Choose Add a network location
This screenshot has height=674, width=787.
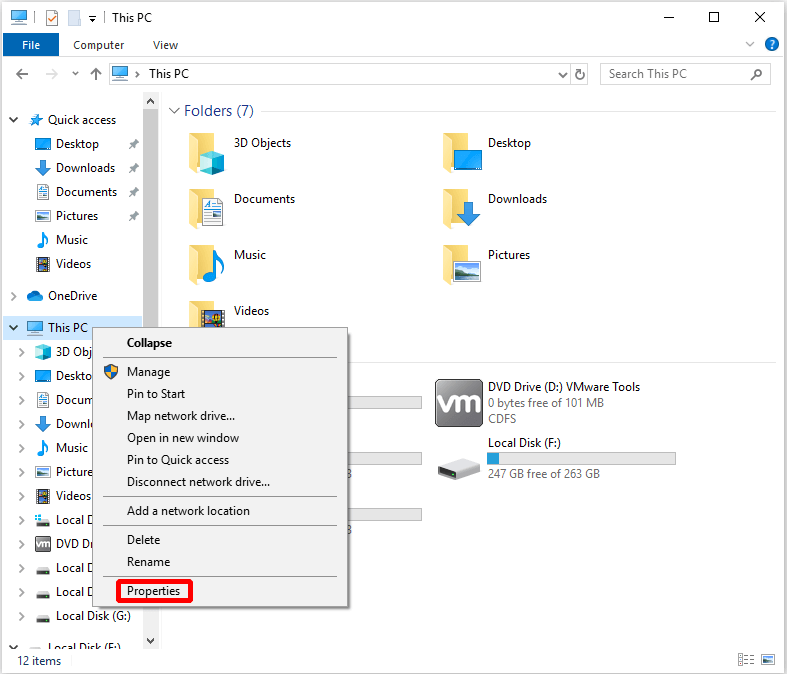[x=188, y=511]
